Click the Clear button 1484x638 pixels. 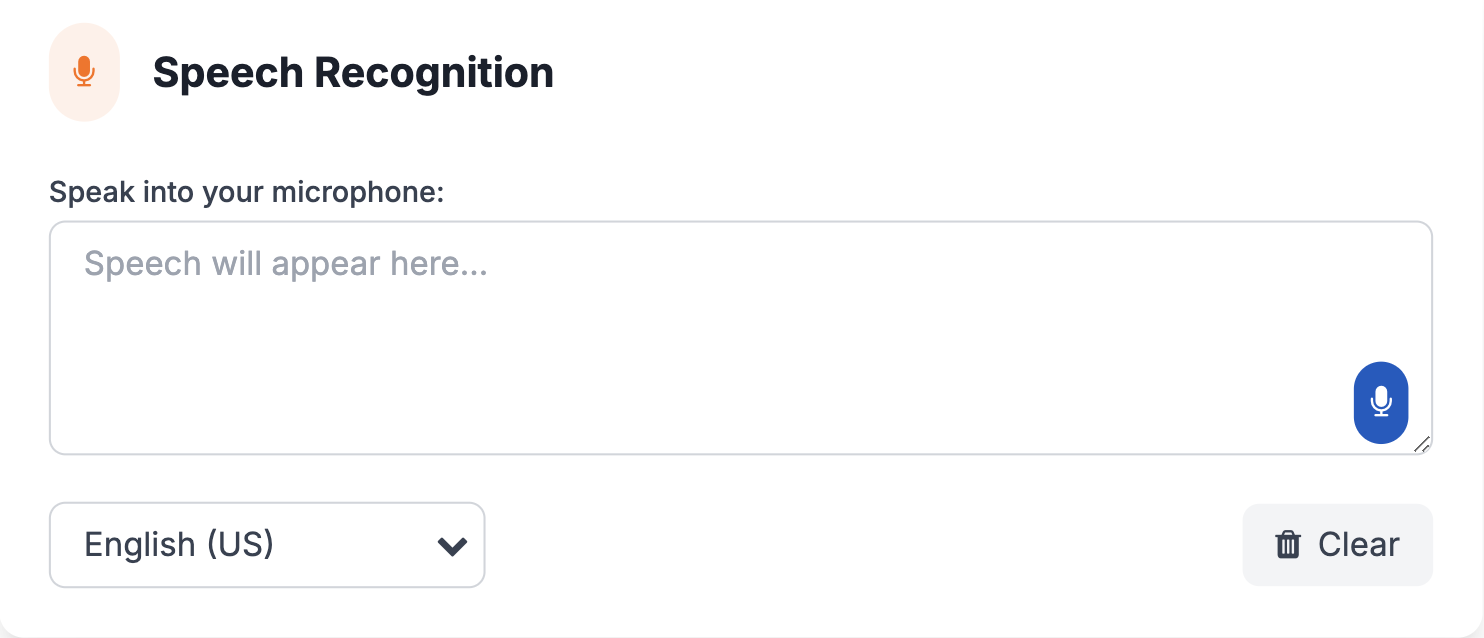pyautogui.click(x=1337, y=545)
